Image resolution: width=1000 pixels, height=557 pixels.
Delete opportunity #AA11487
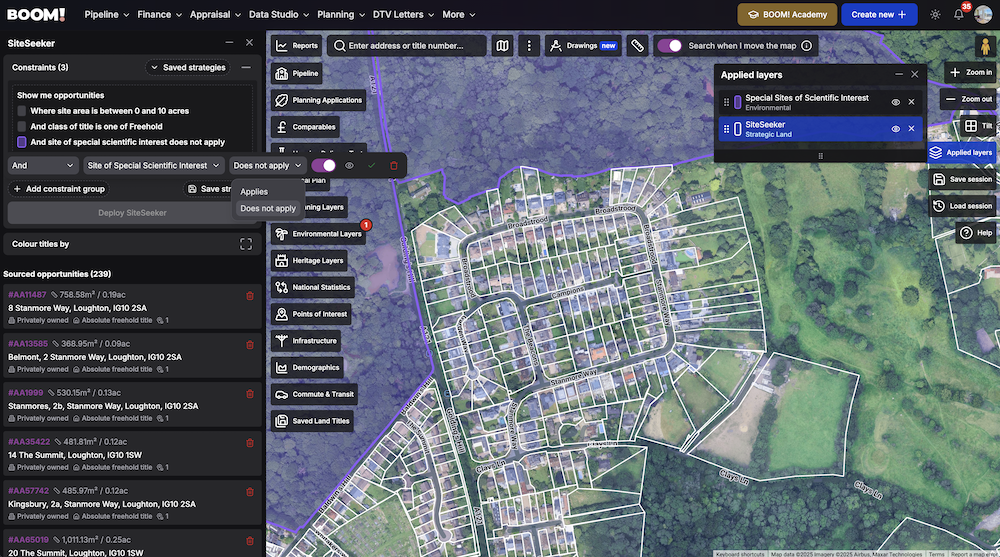click(250, 296)
